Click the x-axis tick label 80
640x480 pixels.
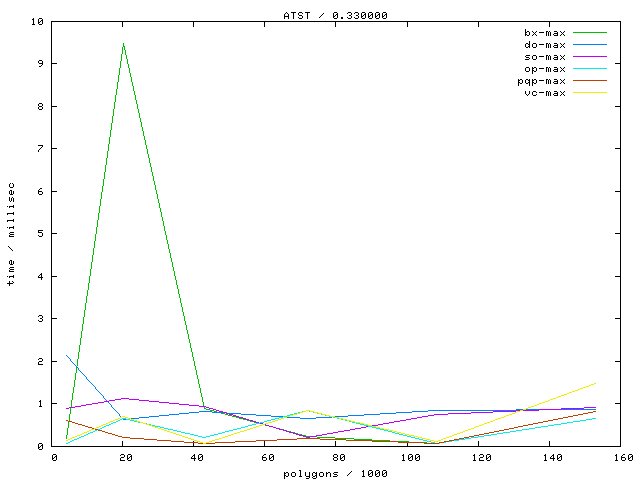click(x=339, y=457)
